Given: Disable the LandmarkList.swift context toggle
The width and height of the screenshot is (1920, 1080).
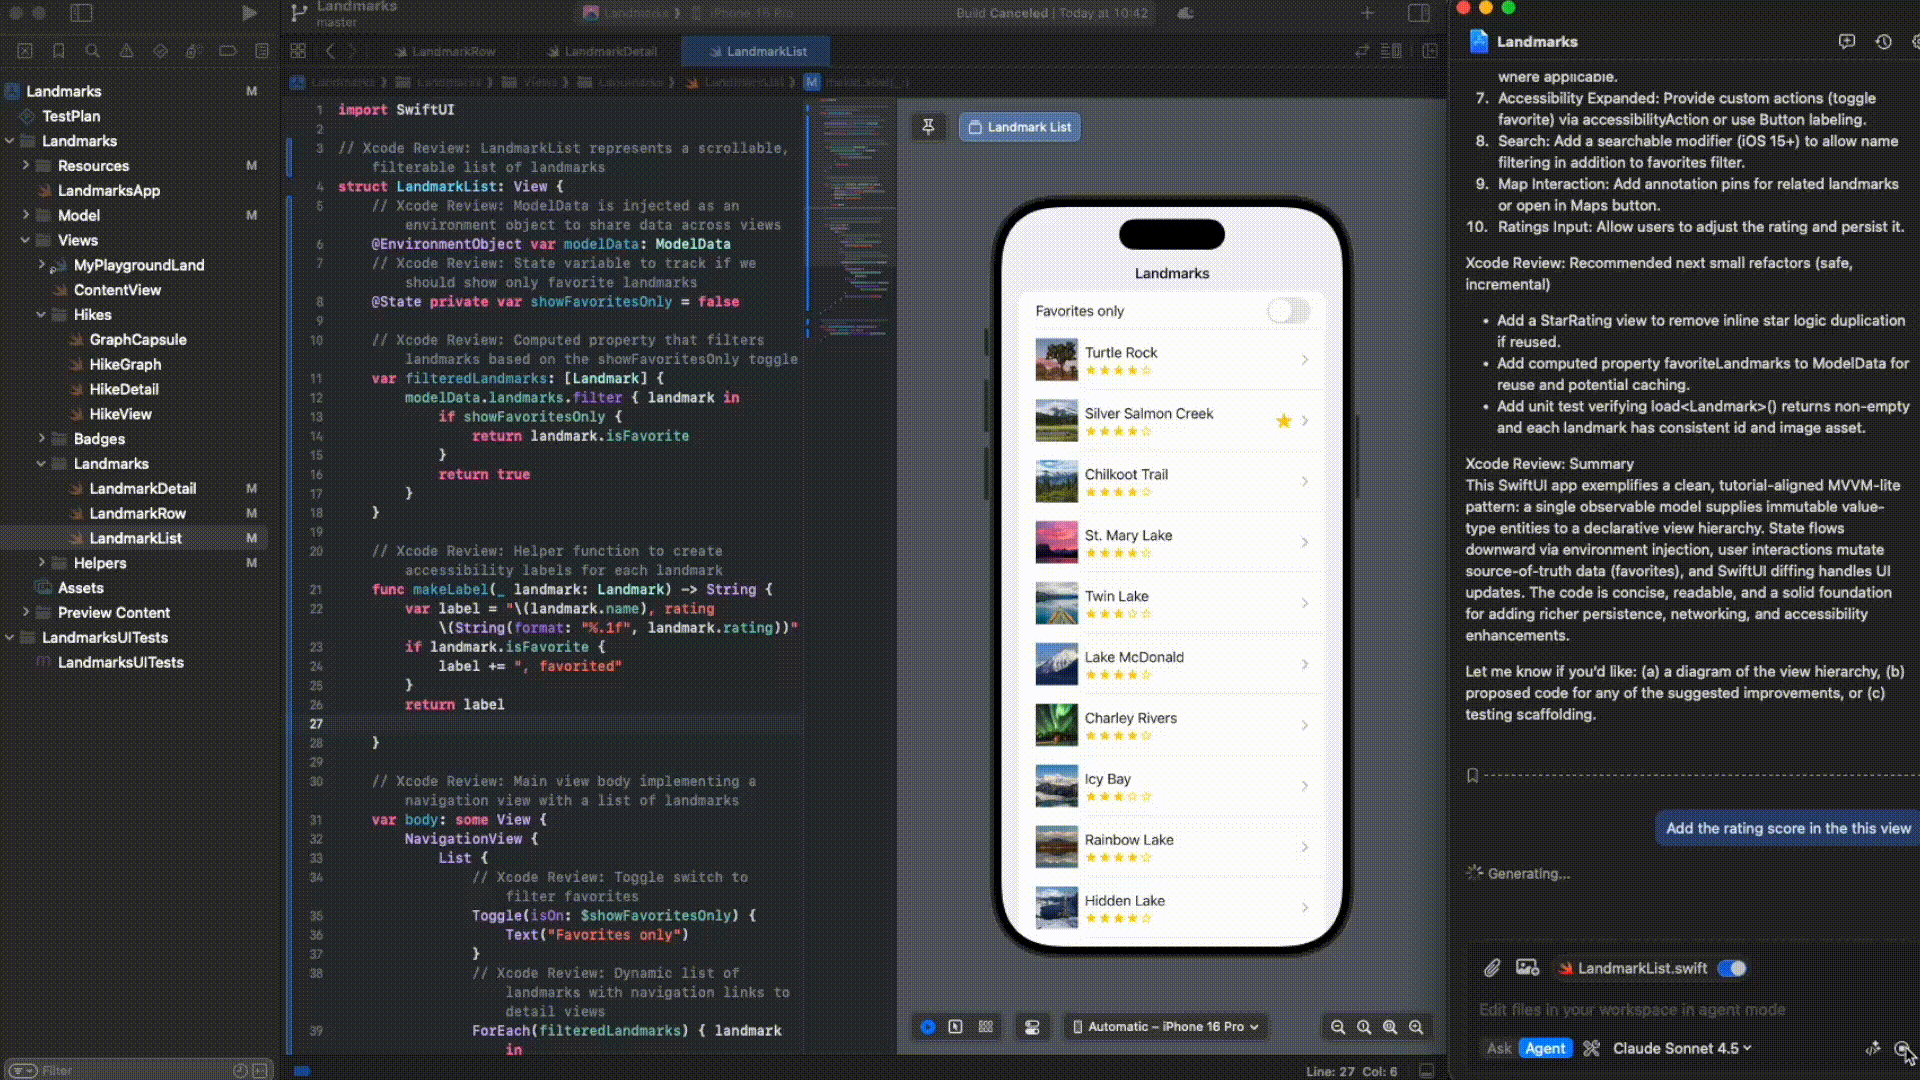Looking at the screenshot, I should coord(1733,968).
